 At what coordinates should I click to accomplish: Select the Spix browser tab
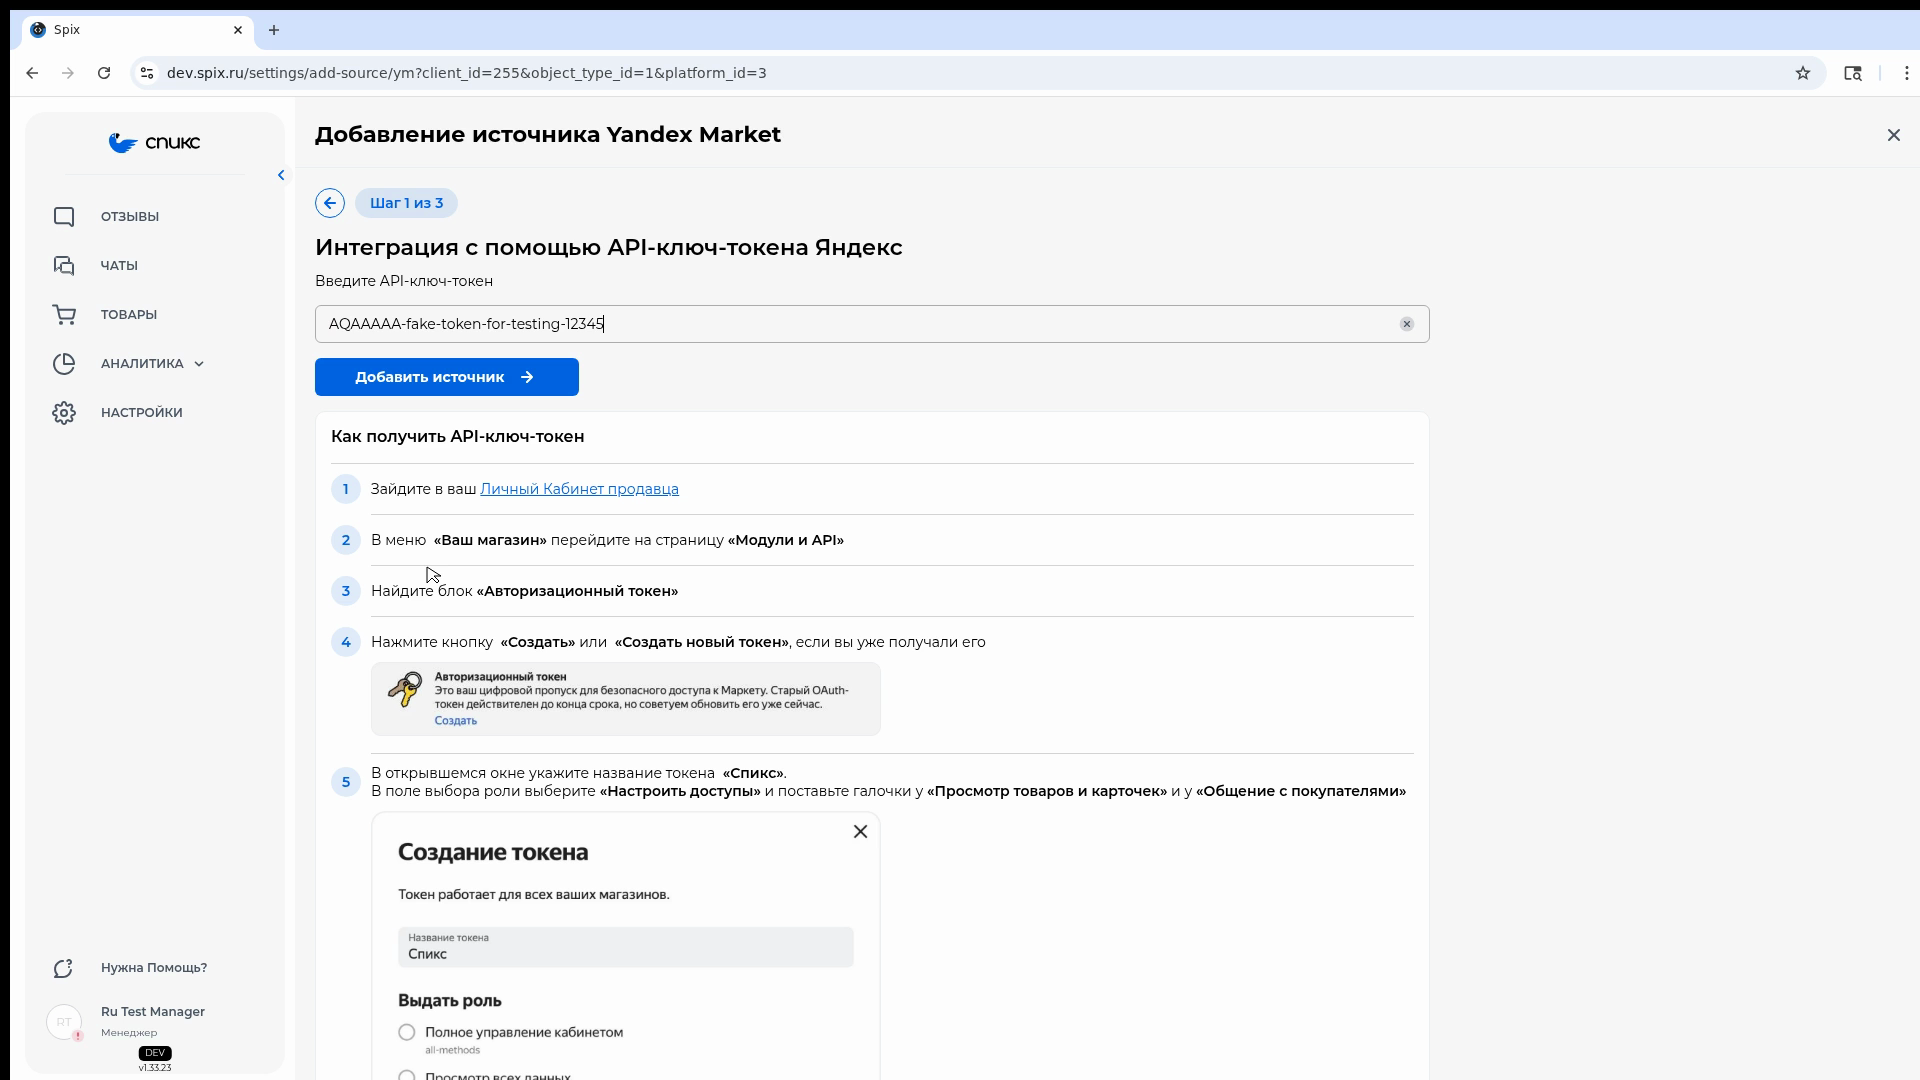tap(137, 30)
